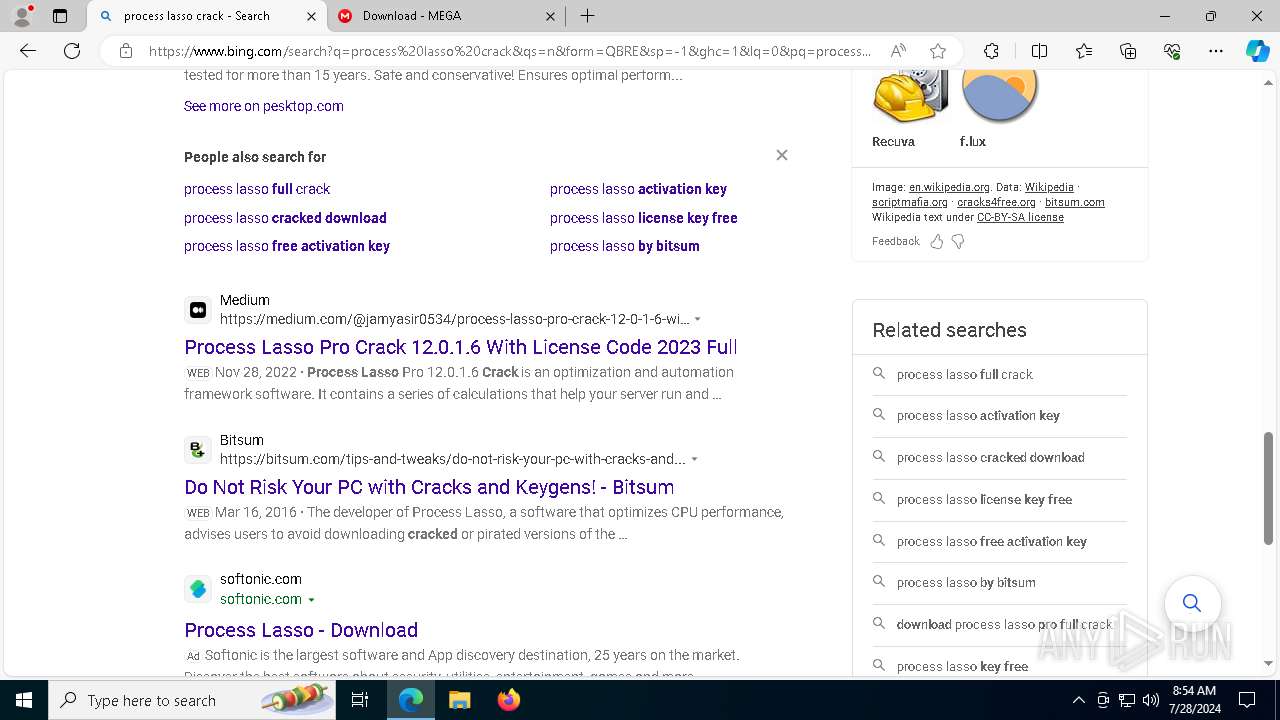The height and width of the screenshot is (720, 1280).
Task: Click the taskbar search box
Action: tap(192, 700)
